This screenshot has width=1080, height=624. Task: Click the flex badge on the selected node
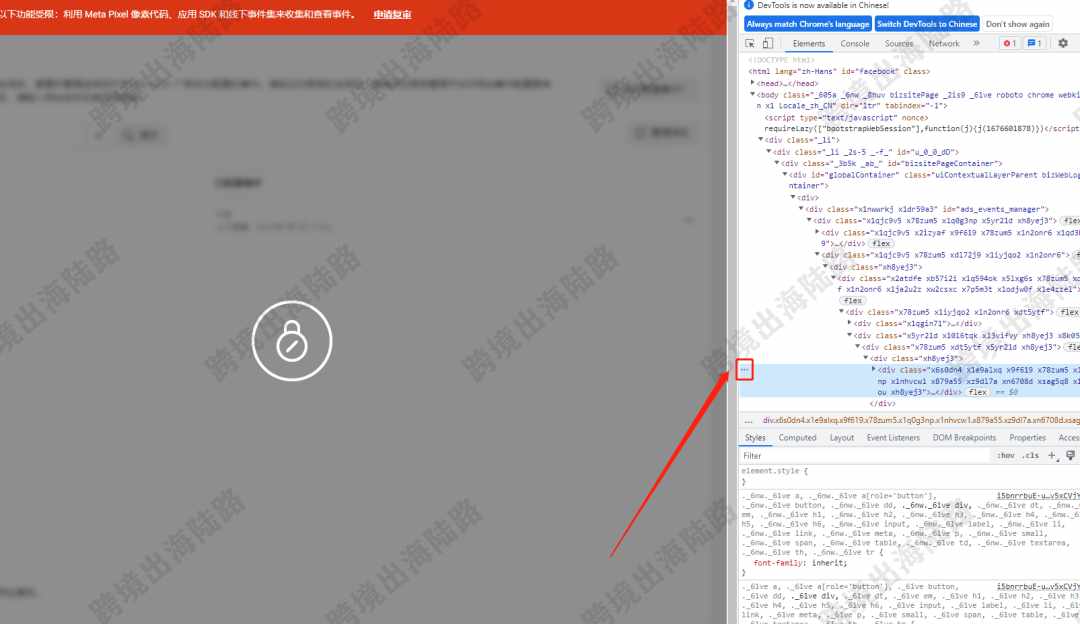click(x=977, y=392)
